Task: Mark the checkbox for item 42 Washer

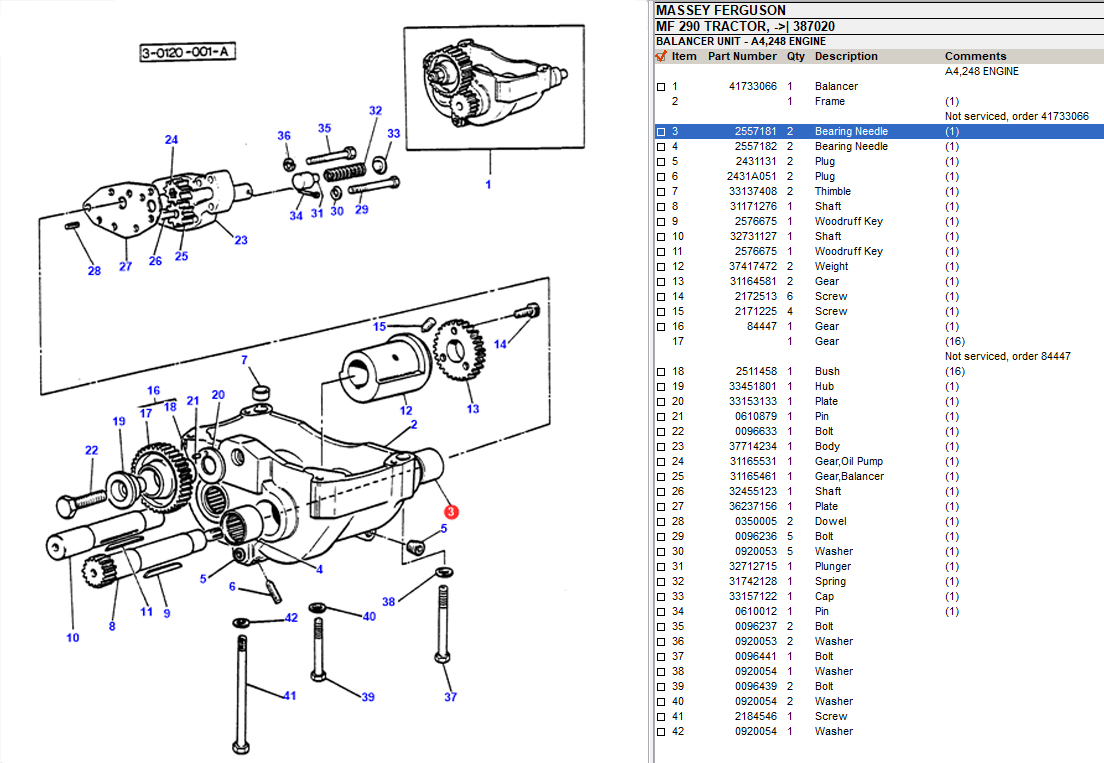Action: click(660, 732)
